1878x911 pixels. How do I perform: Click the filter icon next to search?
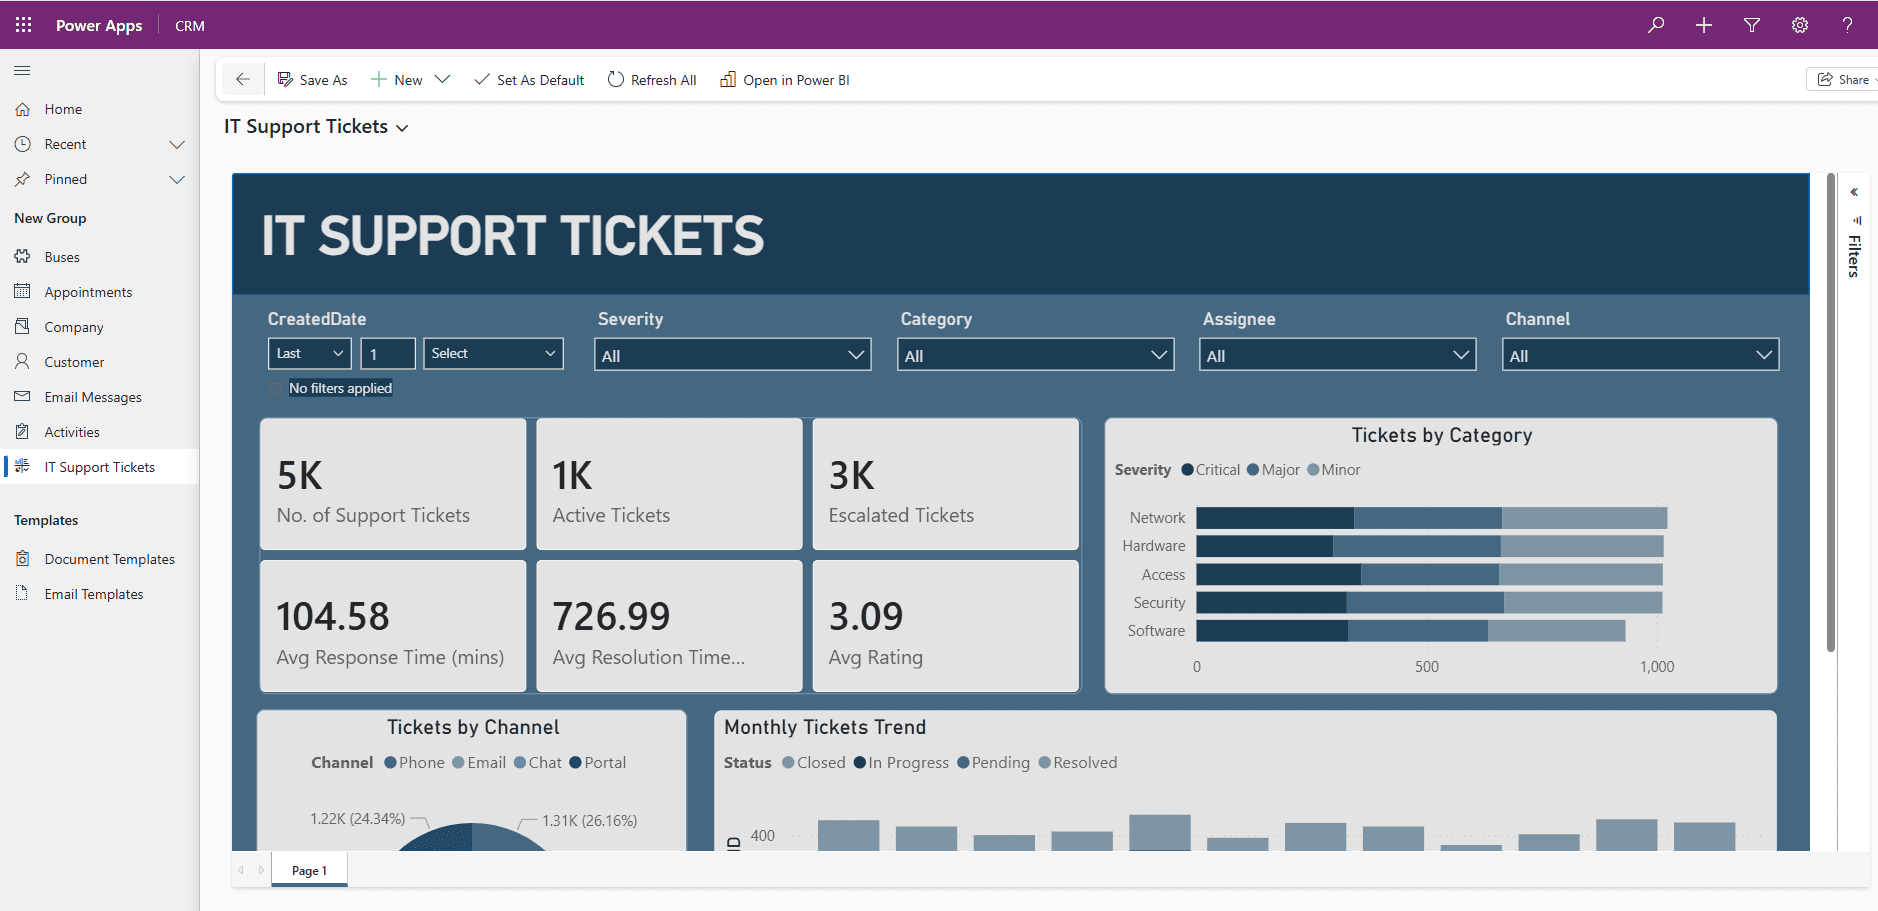point(1751,24)
